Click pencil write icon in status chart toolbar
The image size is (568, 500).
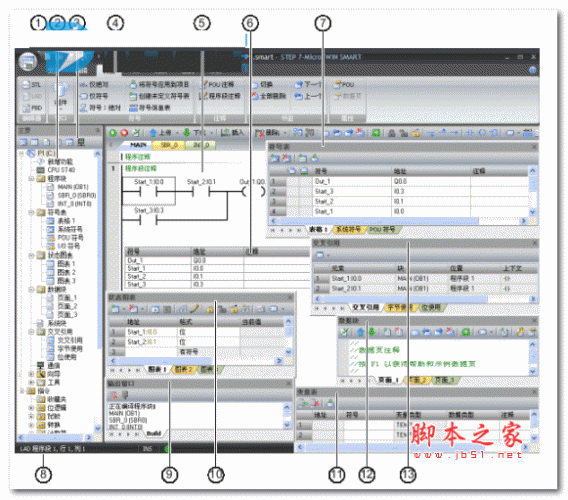pos(195,309)
